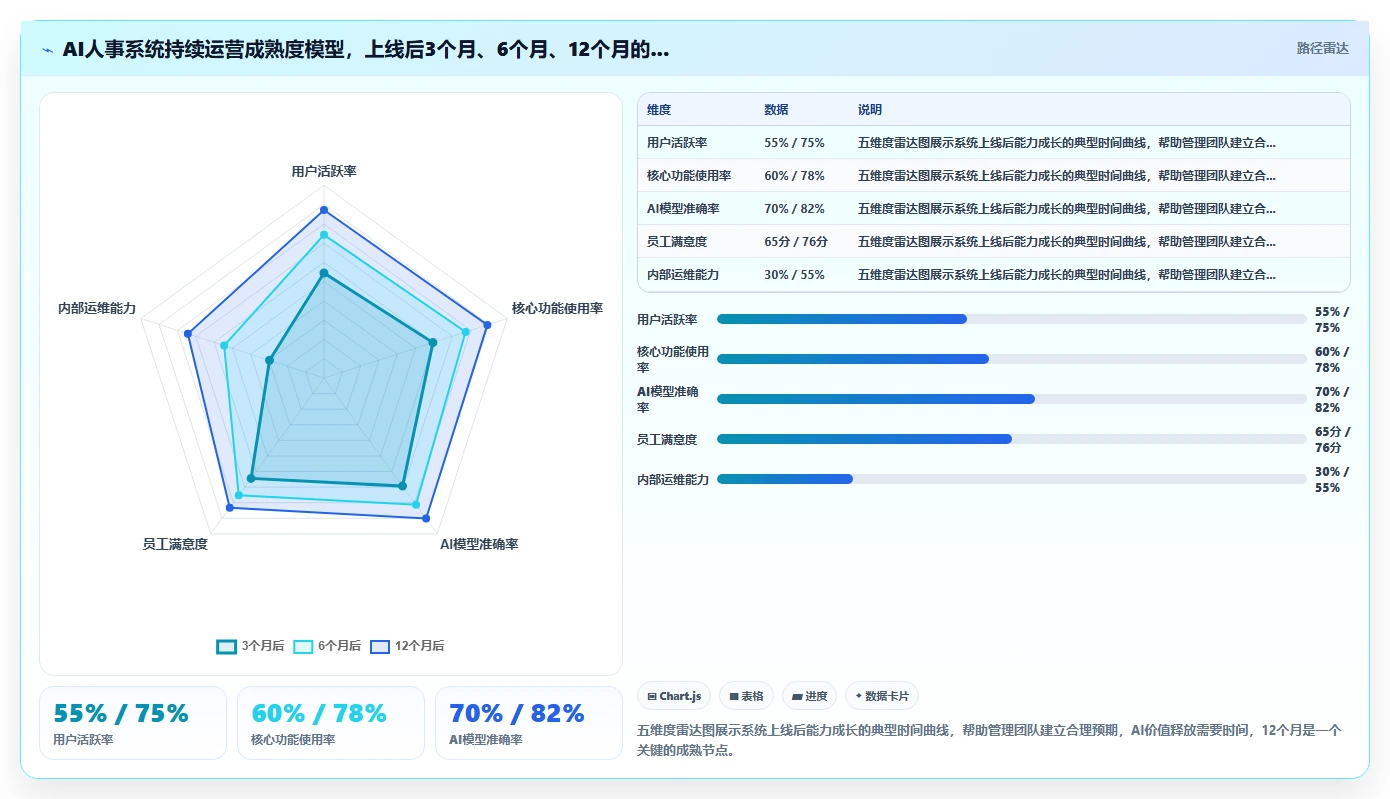The width and height of the screenshot is (1390, 799).
Task: Click the AI模型准确率 radar axis label
Action: (479, 544)
